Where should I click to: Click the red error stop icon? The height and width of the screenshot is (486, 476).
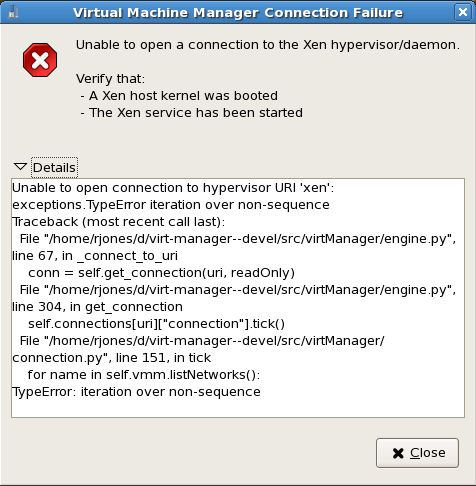40,60
